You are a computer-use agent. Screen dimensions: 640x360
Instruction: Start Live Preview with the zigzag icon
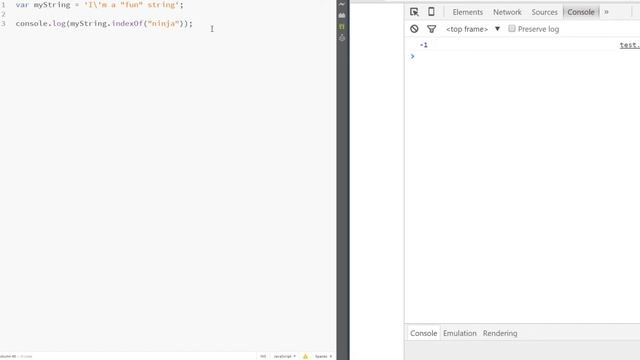pyautogui.click(x=342, y=4)
